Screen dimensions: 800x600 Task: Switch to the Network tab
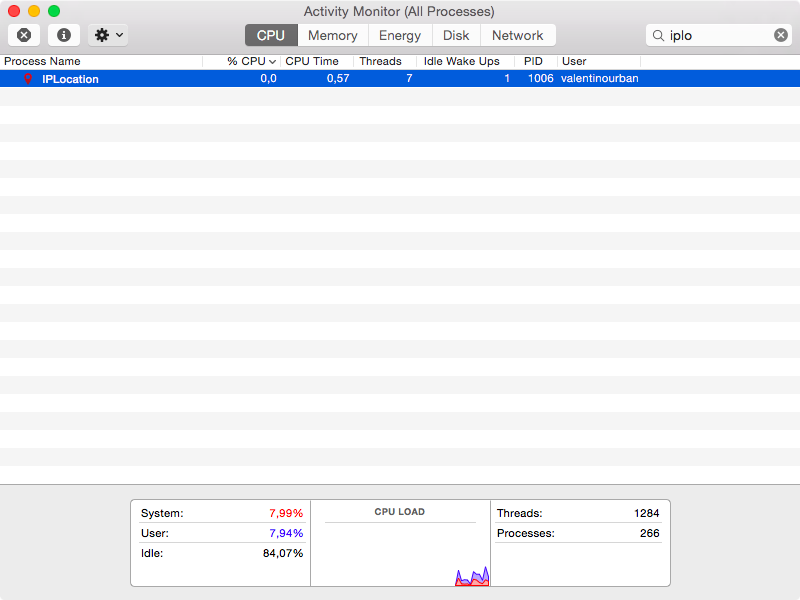518,35
